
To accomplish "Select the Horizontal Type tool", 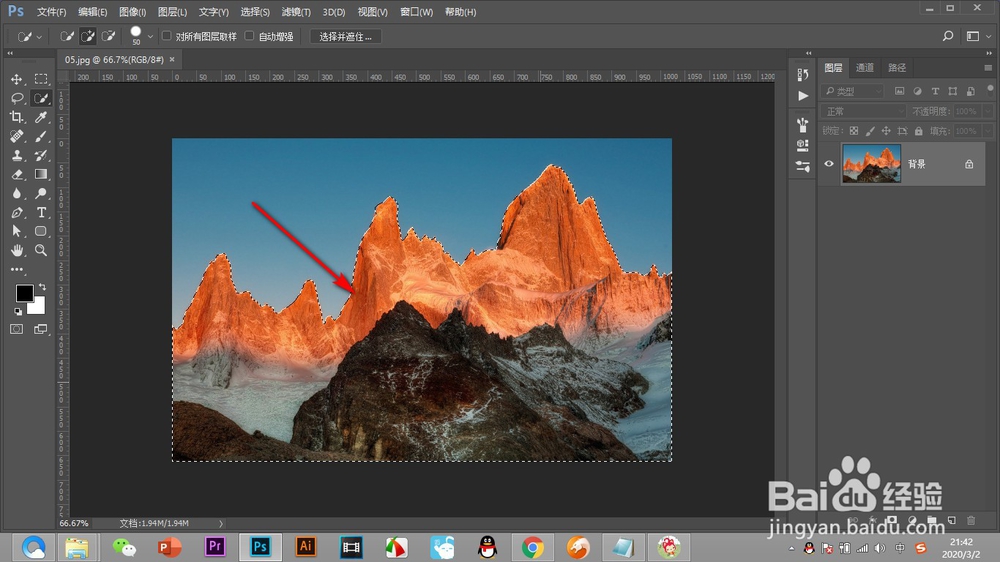I will 41,212.
